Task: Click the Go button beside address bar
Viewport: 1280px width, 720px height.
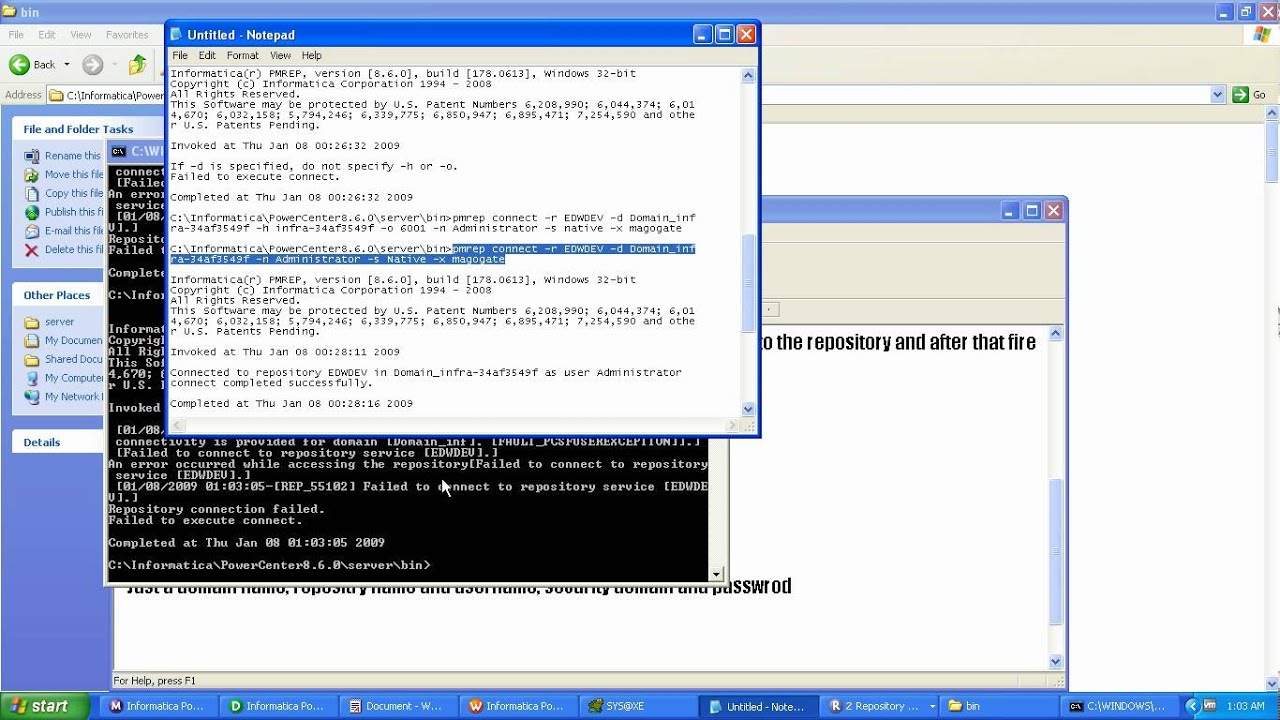Action: pos(1250,95)
